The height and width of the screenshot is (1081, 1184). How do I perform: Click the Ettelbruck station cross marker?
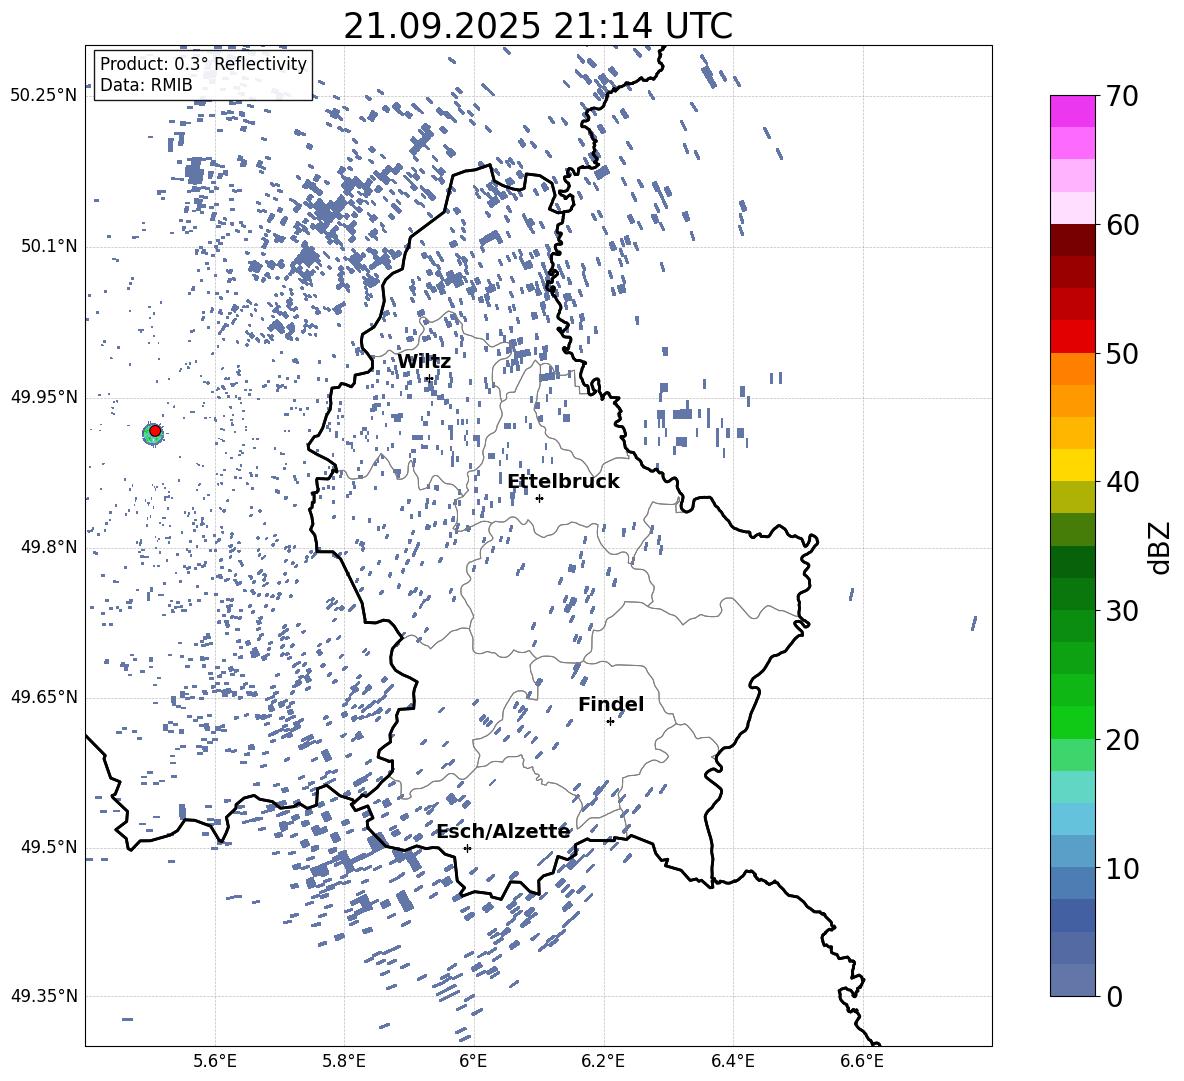pos(539,498)
